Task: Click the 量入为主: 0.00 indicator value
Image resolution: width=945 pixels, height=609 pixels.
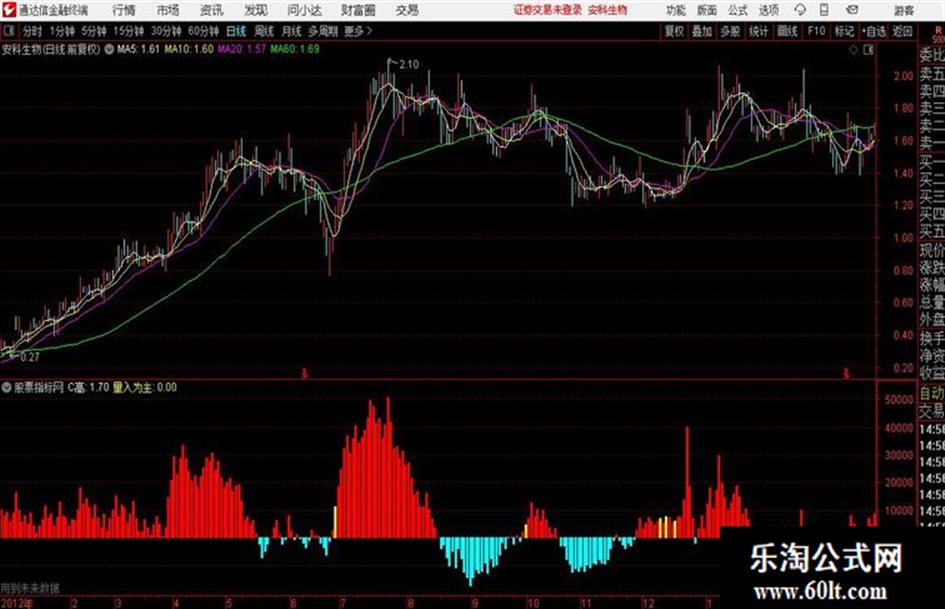Action: click(145, 388)
